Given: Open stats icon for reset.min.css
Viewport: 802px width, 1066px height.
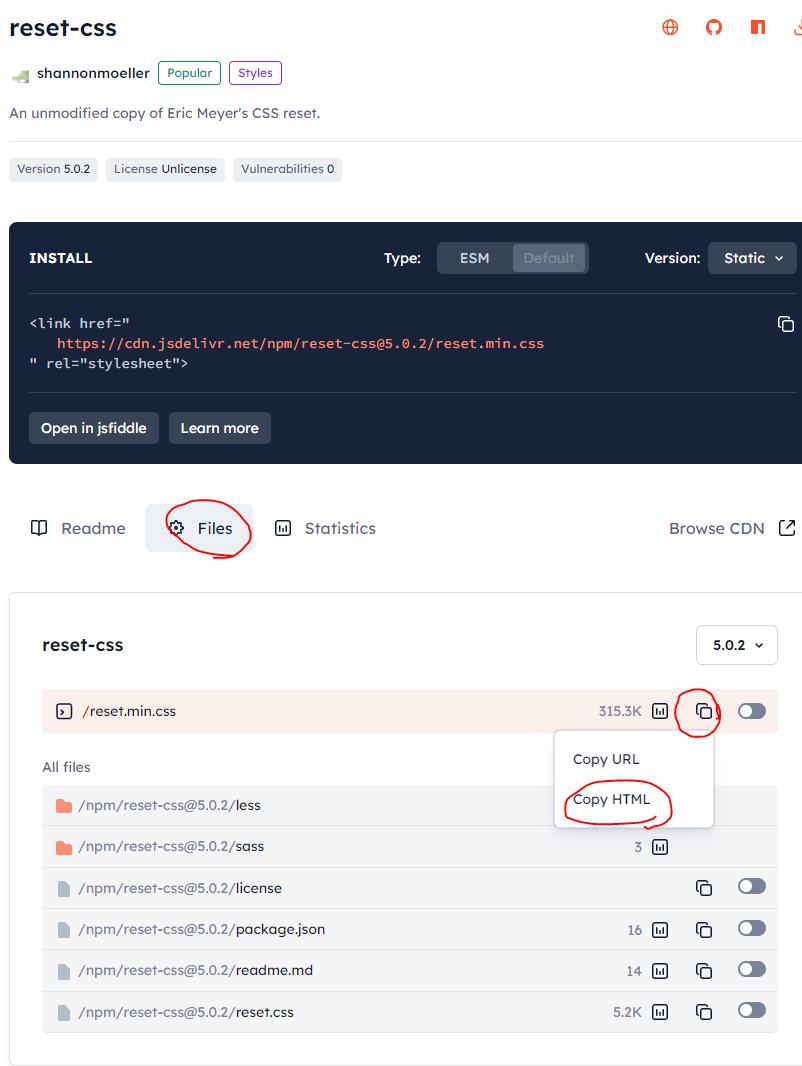Looking at the screenshot, I should pos(660,711).
